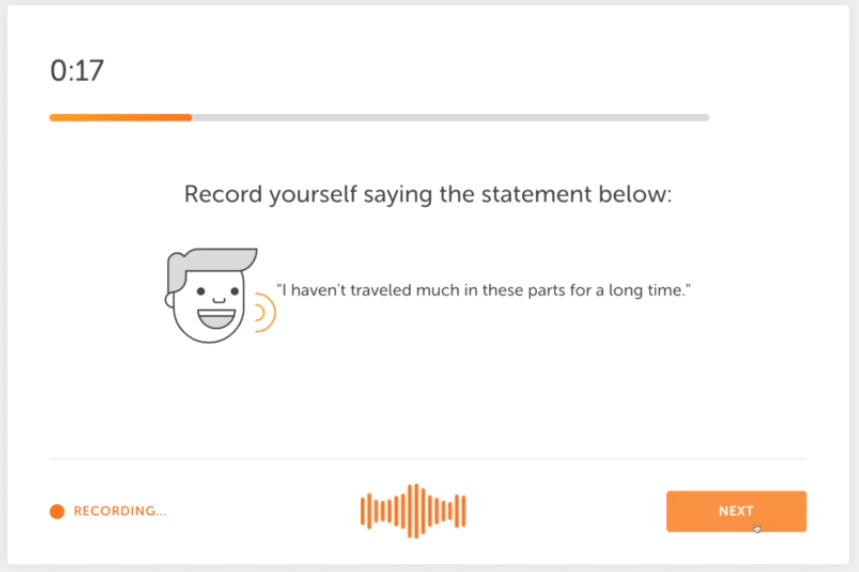
Task: Click the RECORDING... status label
Action: (120, 511)
